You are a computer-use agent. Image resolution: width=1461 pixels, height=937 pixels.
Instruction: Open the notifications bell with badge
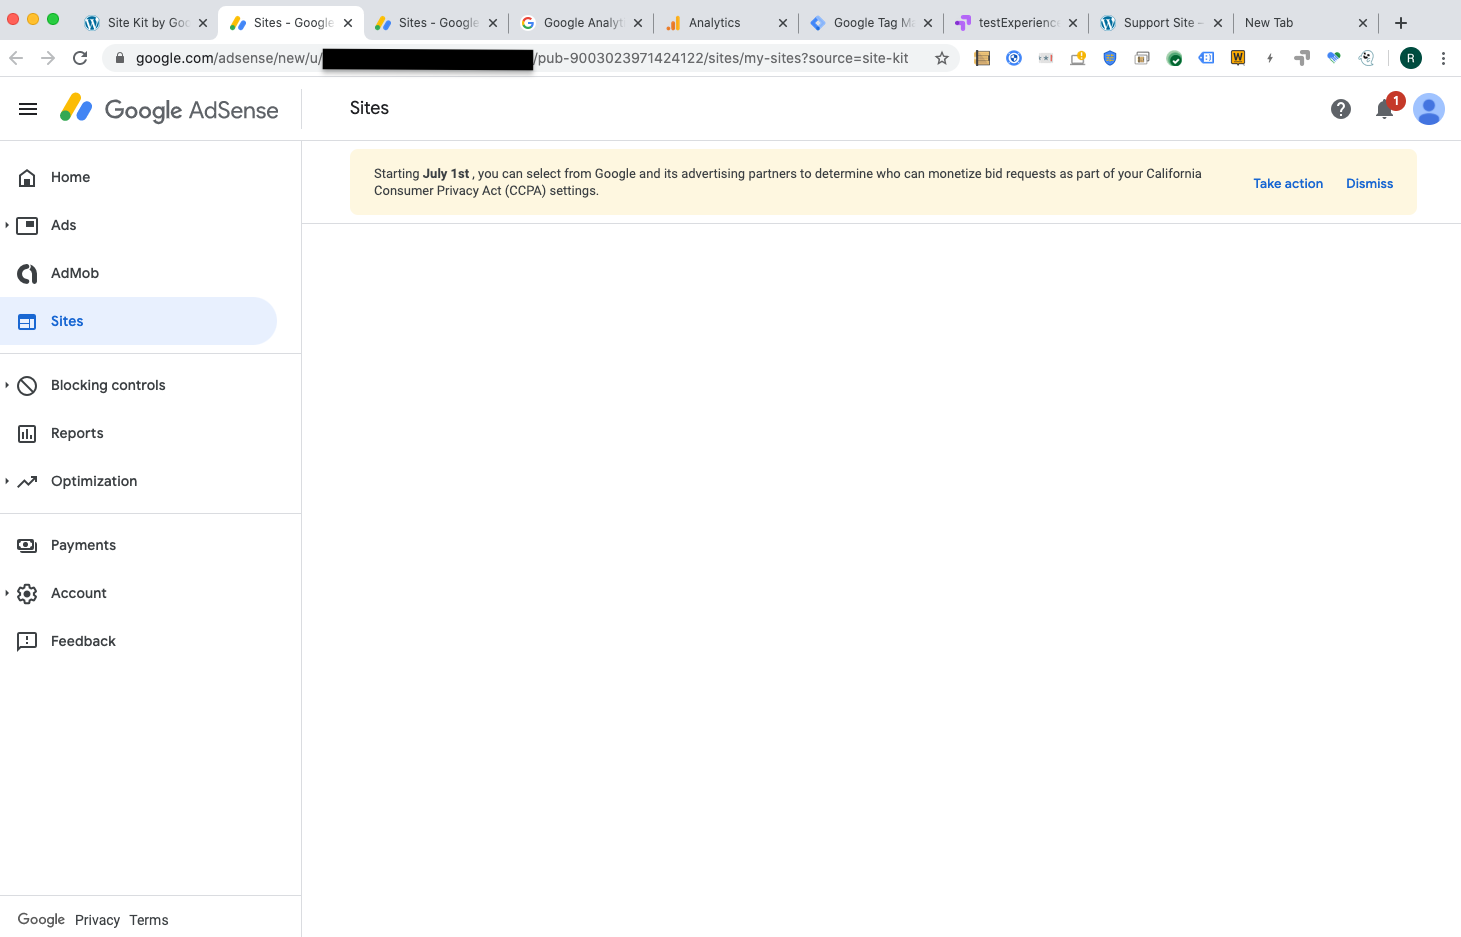(x=1385, y=112)
